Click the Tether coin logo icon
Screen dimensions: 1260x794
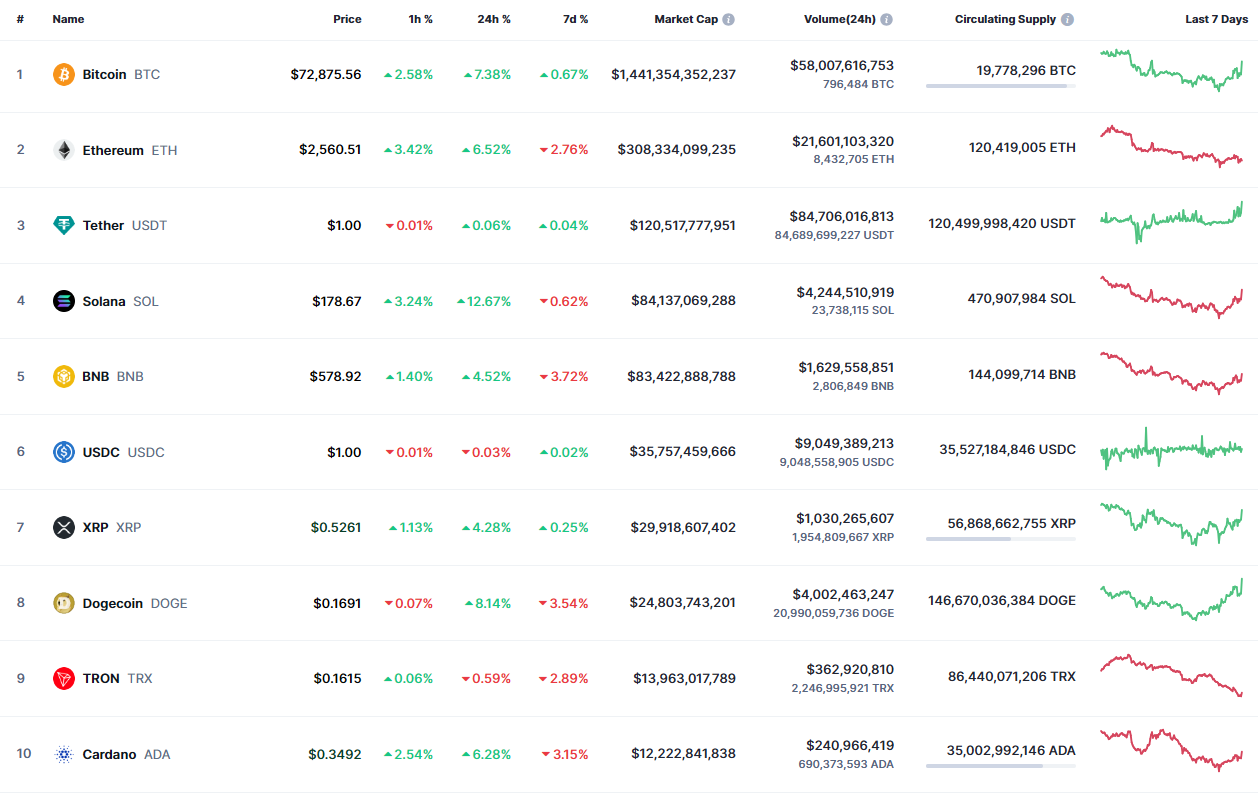pos(64,225)
